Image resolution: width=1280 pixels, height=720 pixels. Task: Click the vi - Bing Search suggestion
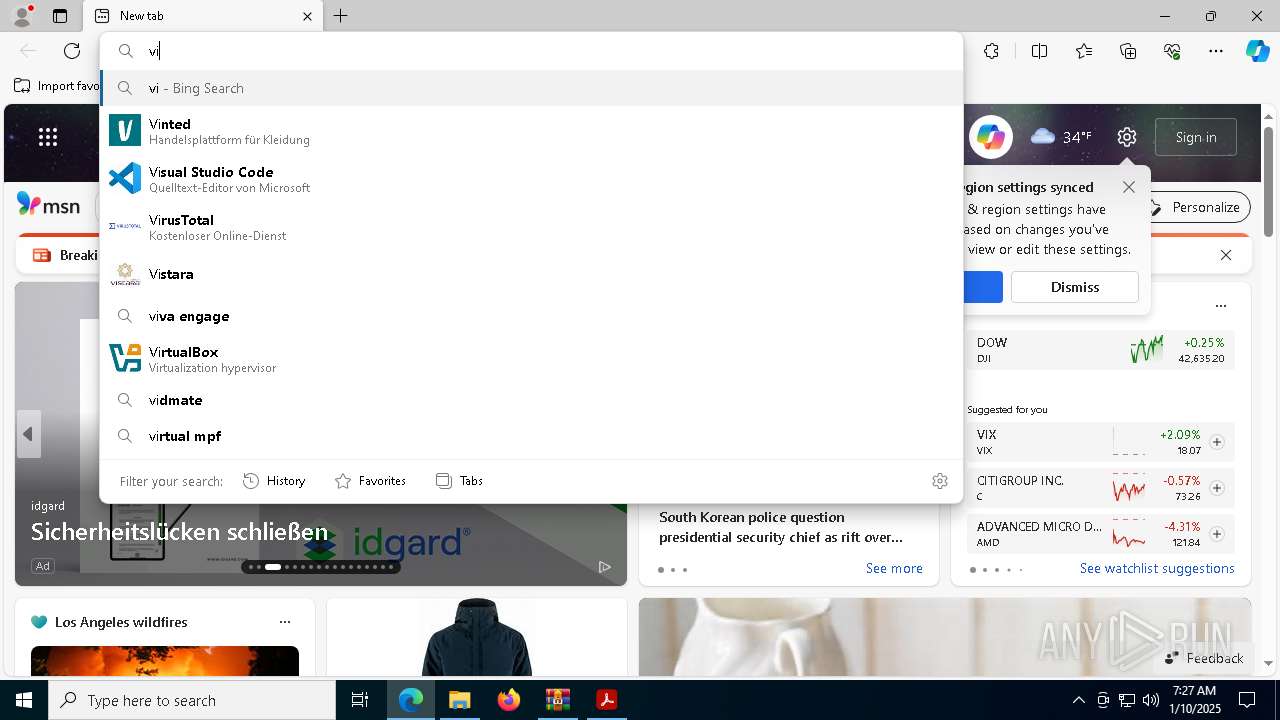531,88
